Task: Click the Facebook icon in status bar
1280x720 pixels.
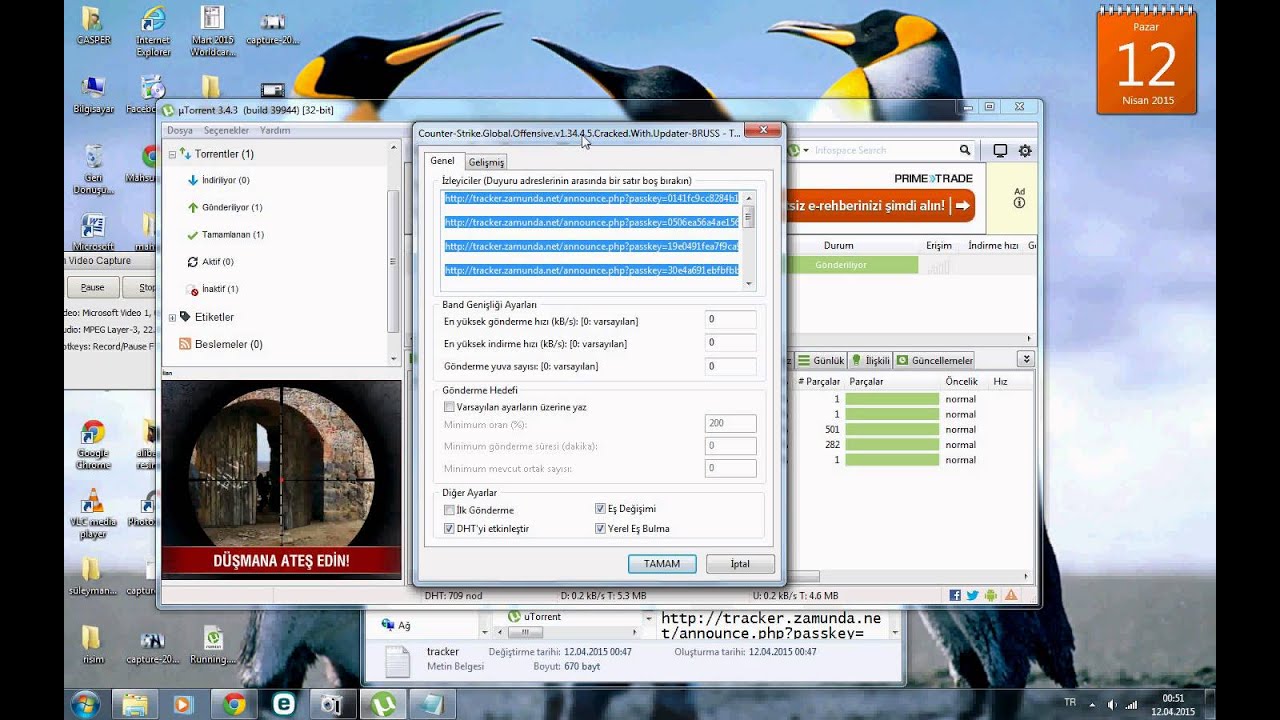Action: [x=955, y=595]
